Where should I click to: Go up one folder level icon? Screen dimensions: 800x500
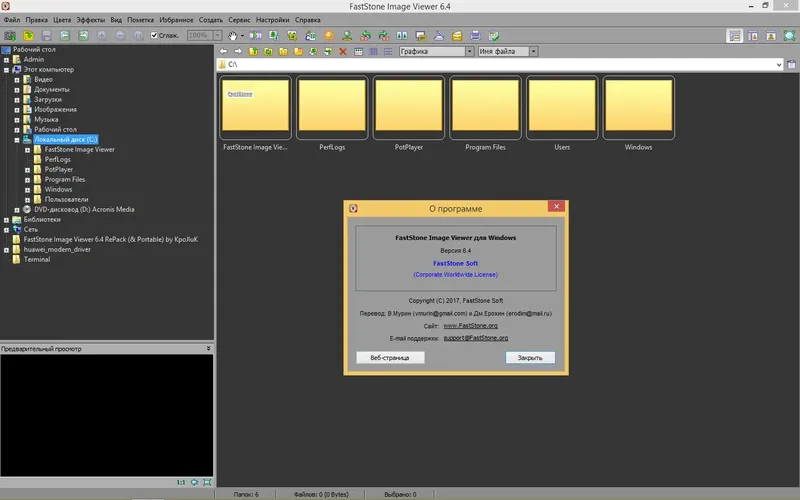point(253,51)
